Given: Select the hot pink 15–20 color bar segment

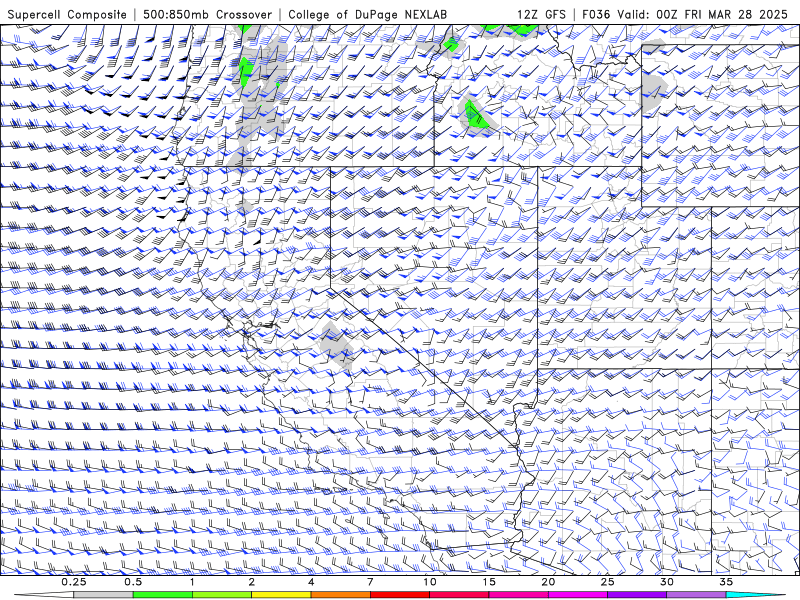Looking at the screenshot, I should (518, 595).
